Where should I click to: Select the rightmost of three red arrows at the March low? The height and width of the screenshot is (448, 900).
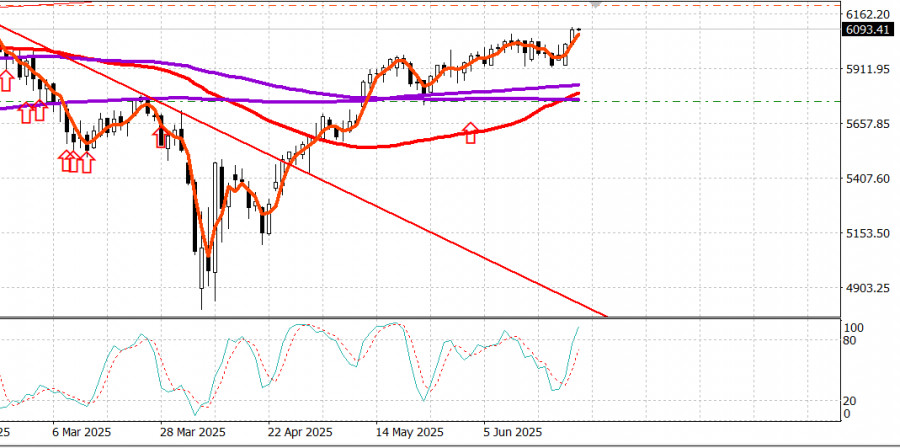(x=86, y=161)
